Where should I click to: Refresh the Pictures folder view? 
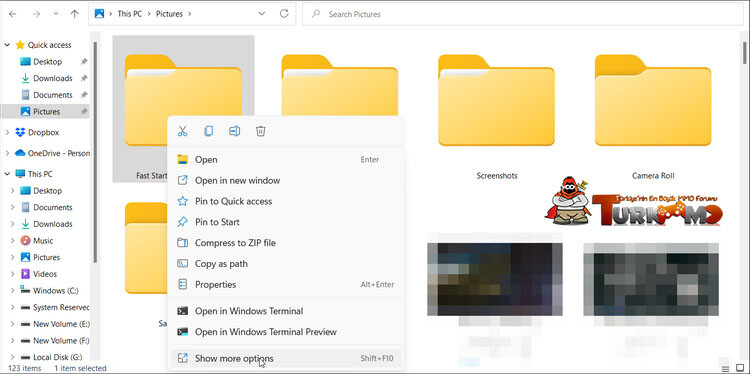[x=284, y=14]
